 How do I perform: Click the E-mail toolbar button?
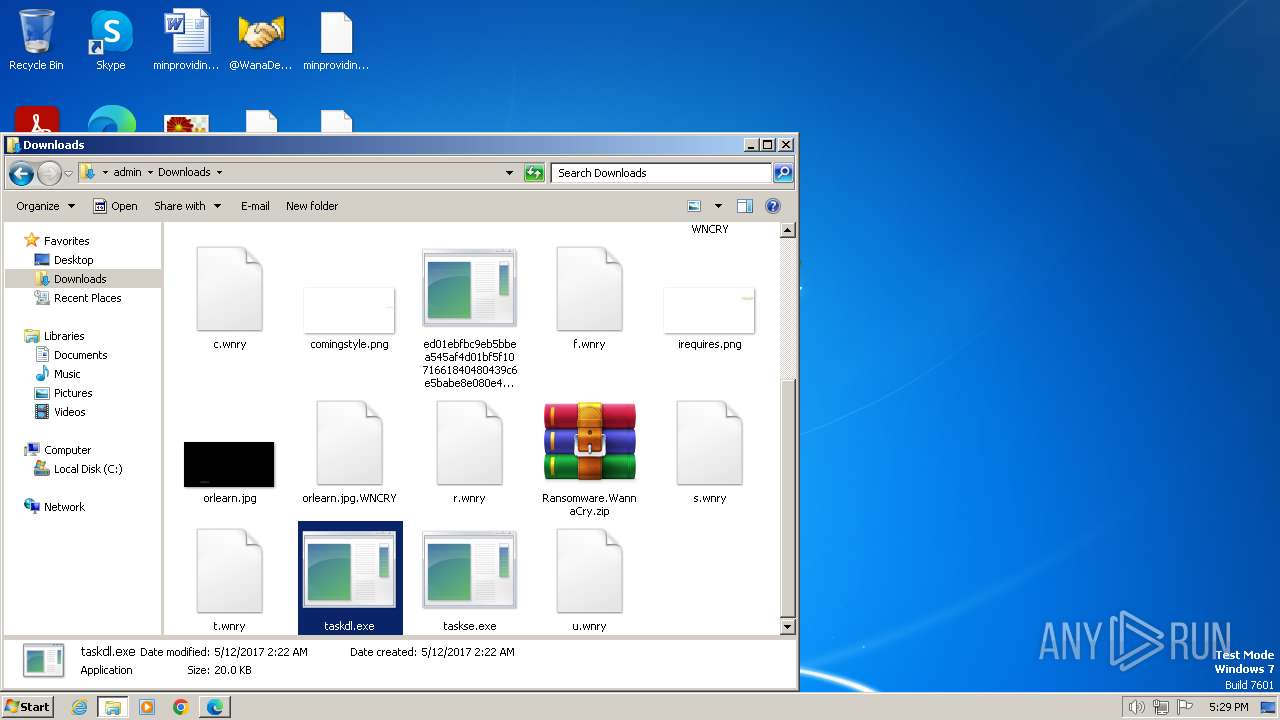pos(255,206)
